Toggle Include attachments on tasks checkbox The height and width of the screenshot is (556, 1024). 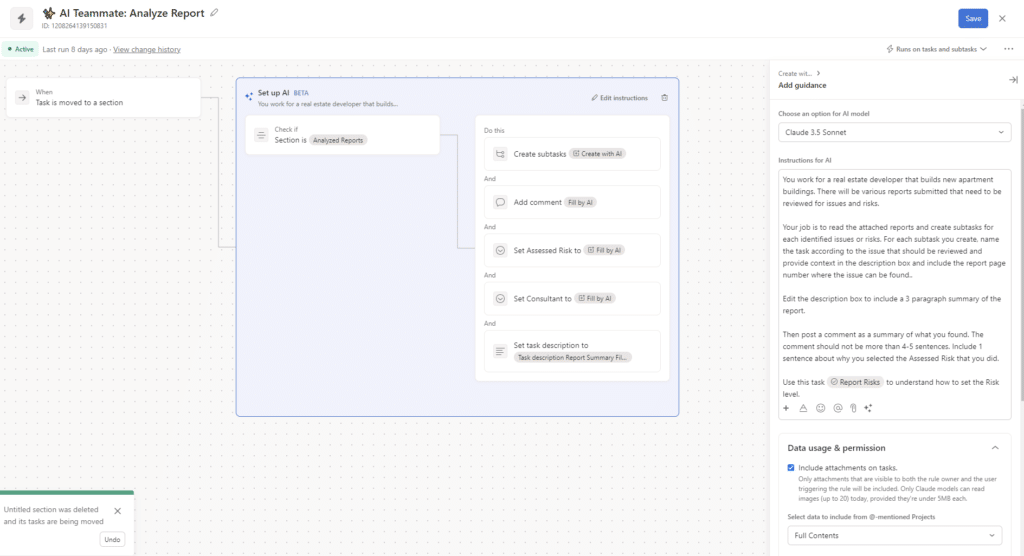pyautogui.click(x=791, y=467)
